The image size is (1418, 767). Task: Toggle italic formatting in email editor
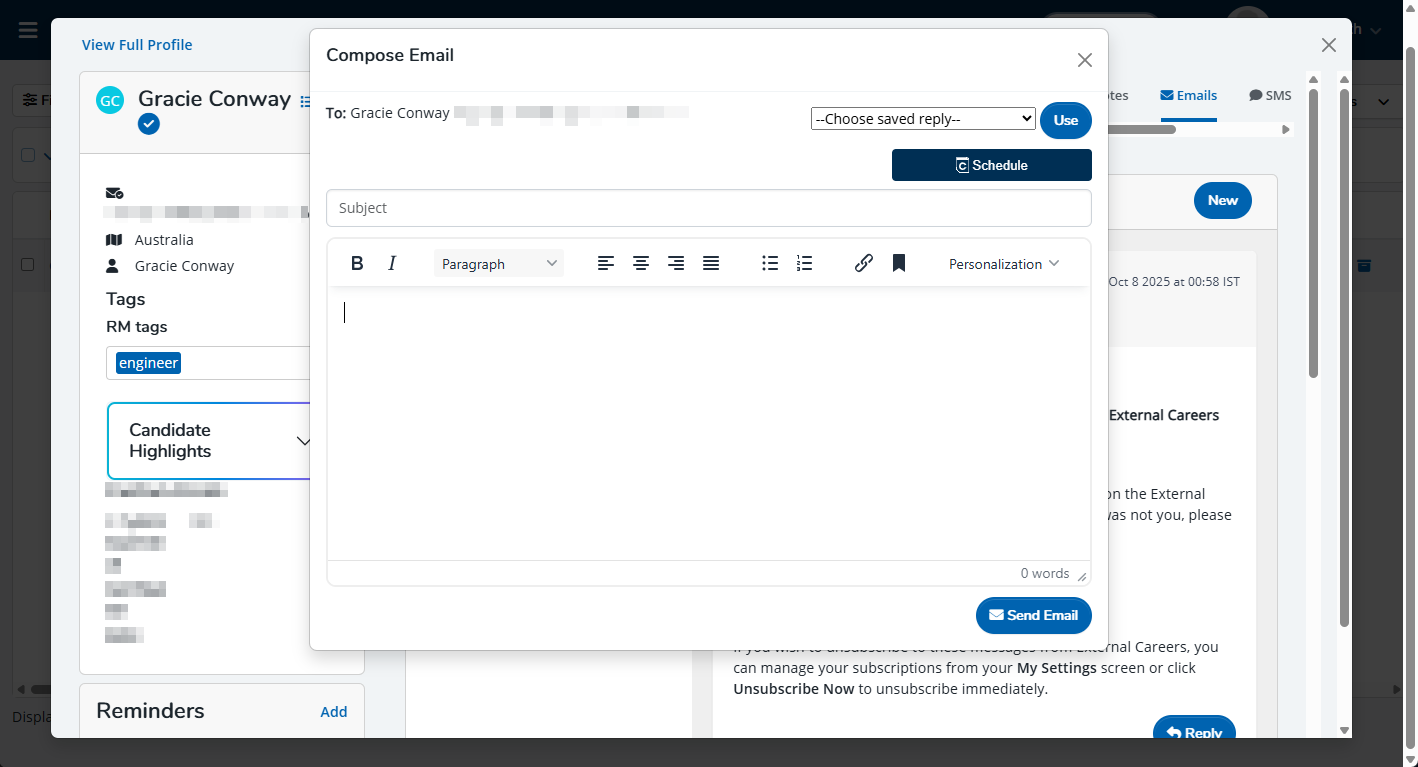(x=392, y=264)
